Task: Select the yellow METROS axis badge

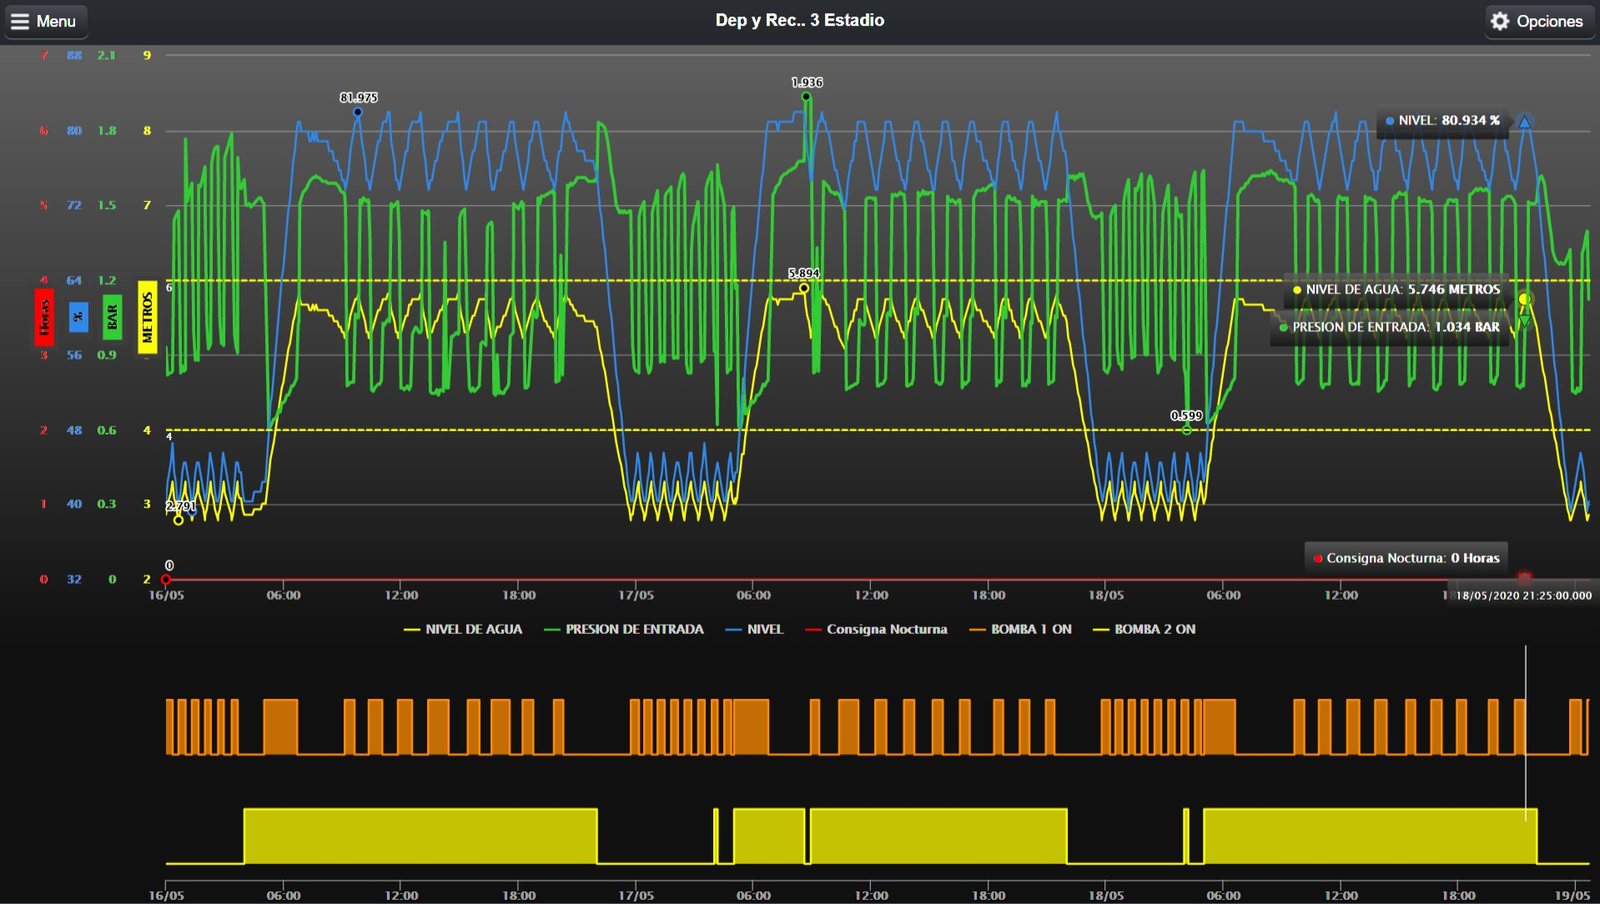Action: [x=147, y=317]
